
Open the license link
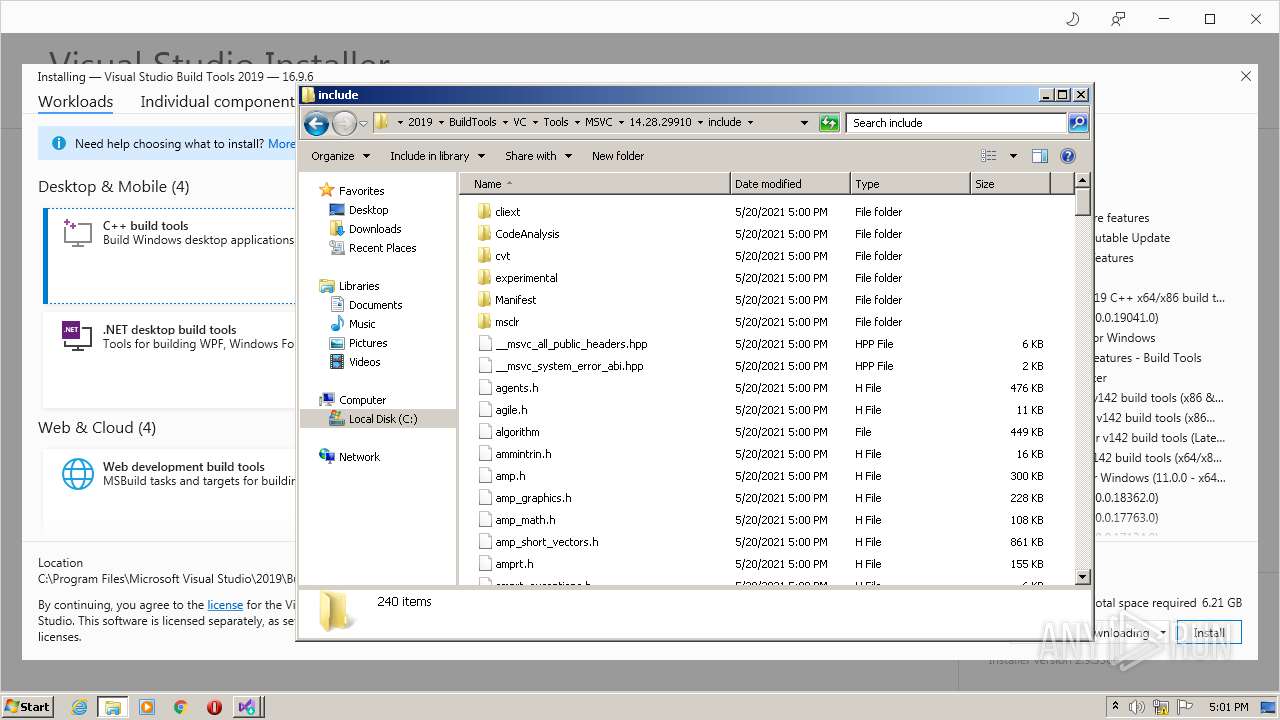[x=225, y=605]
